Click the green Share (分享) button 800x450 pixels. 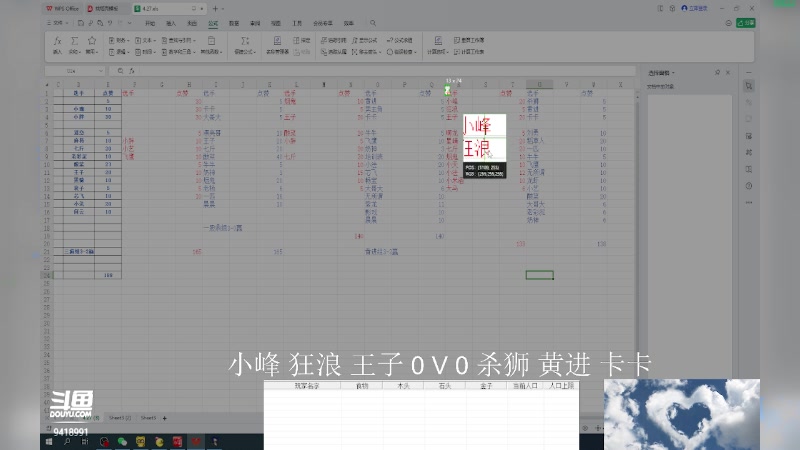[x=745, y=23]
